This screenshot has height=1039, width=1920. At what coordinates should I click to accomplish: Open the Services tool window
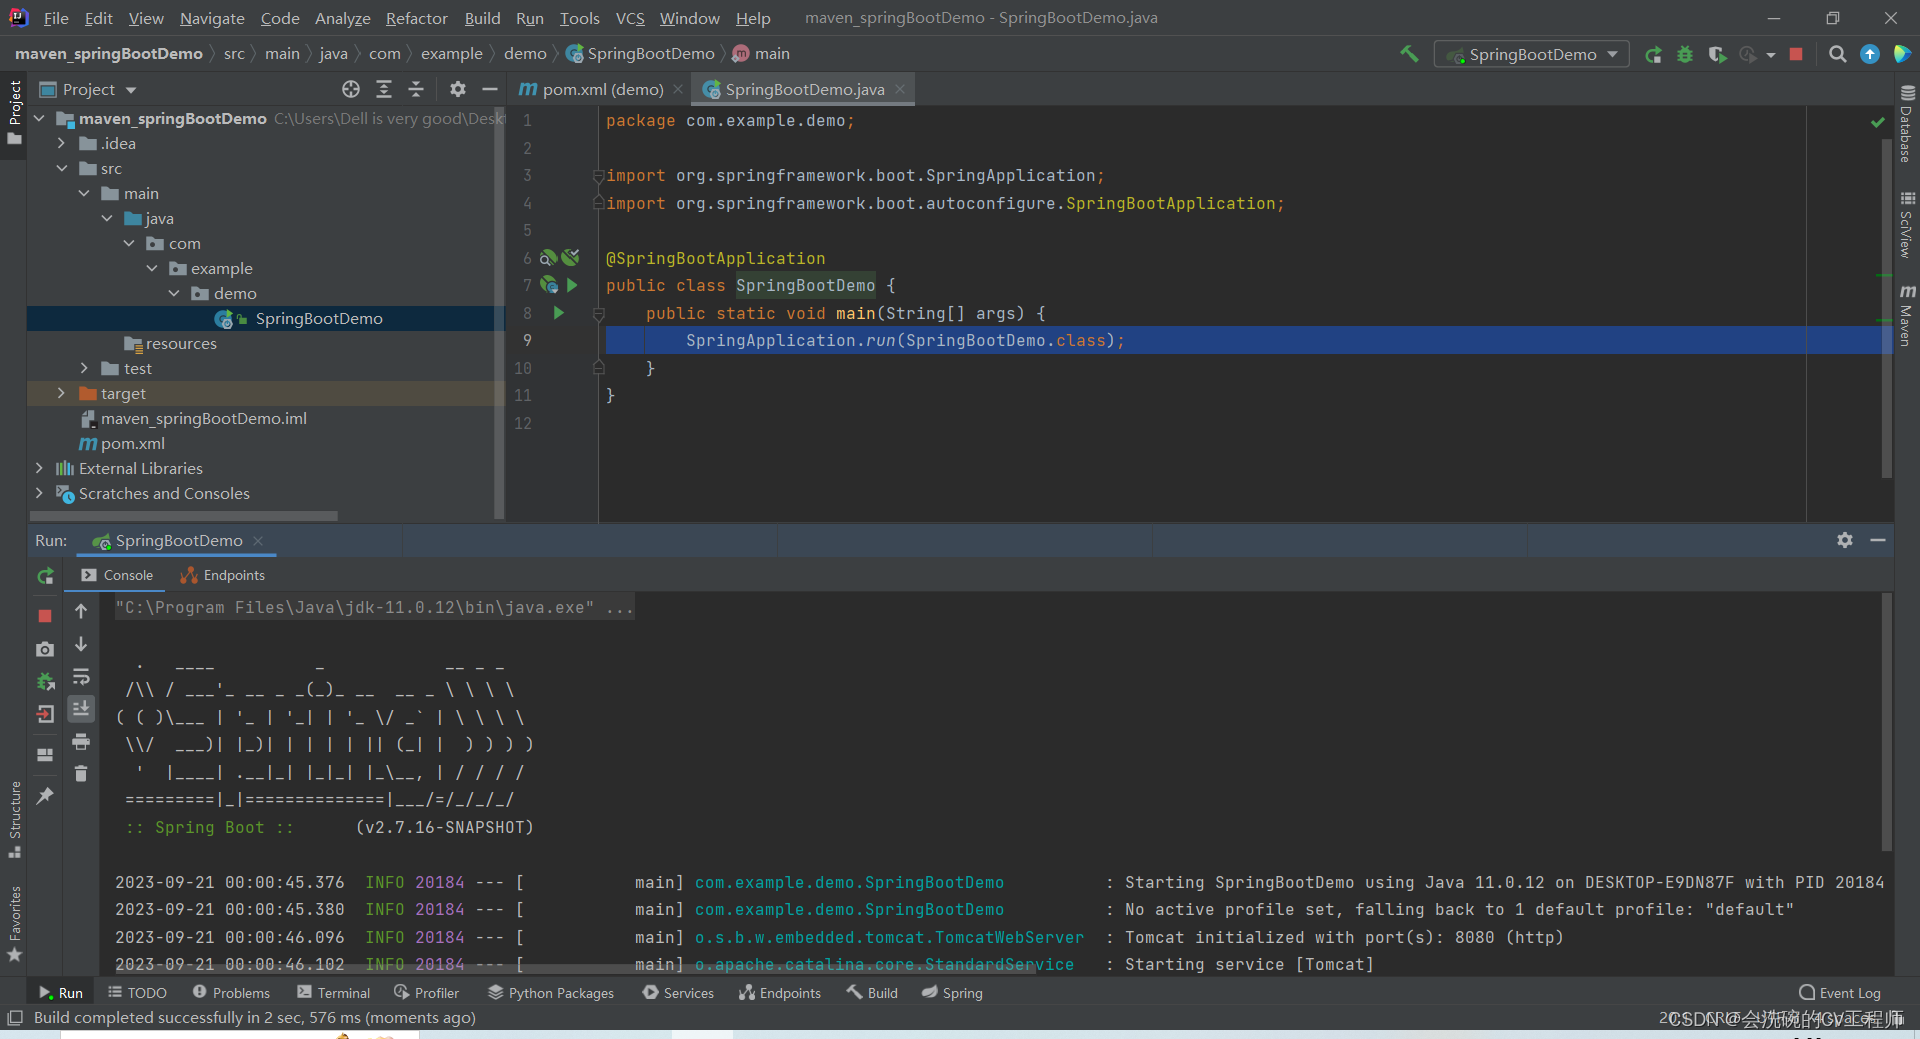tap(678, 993)
